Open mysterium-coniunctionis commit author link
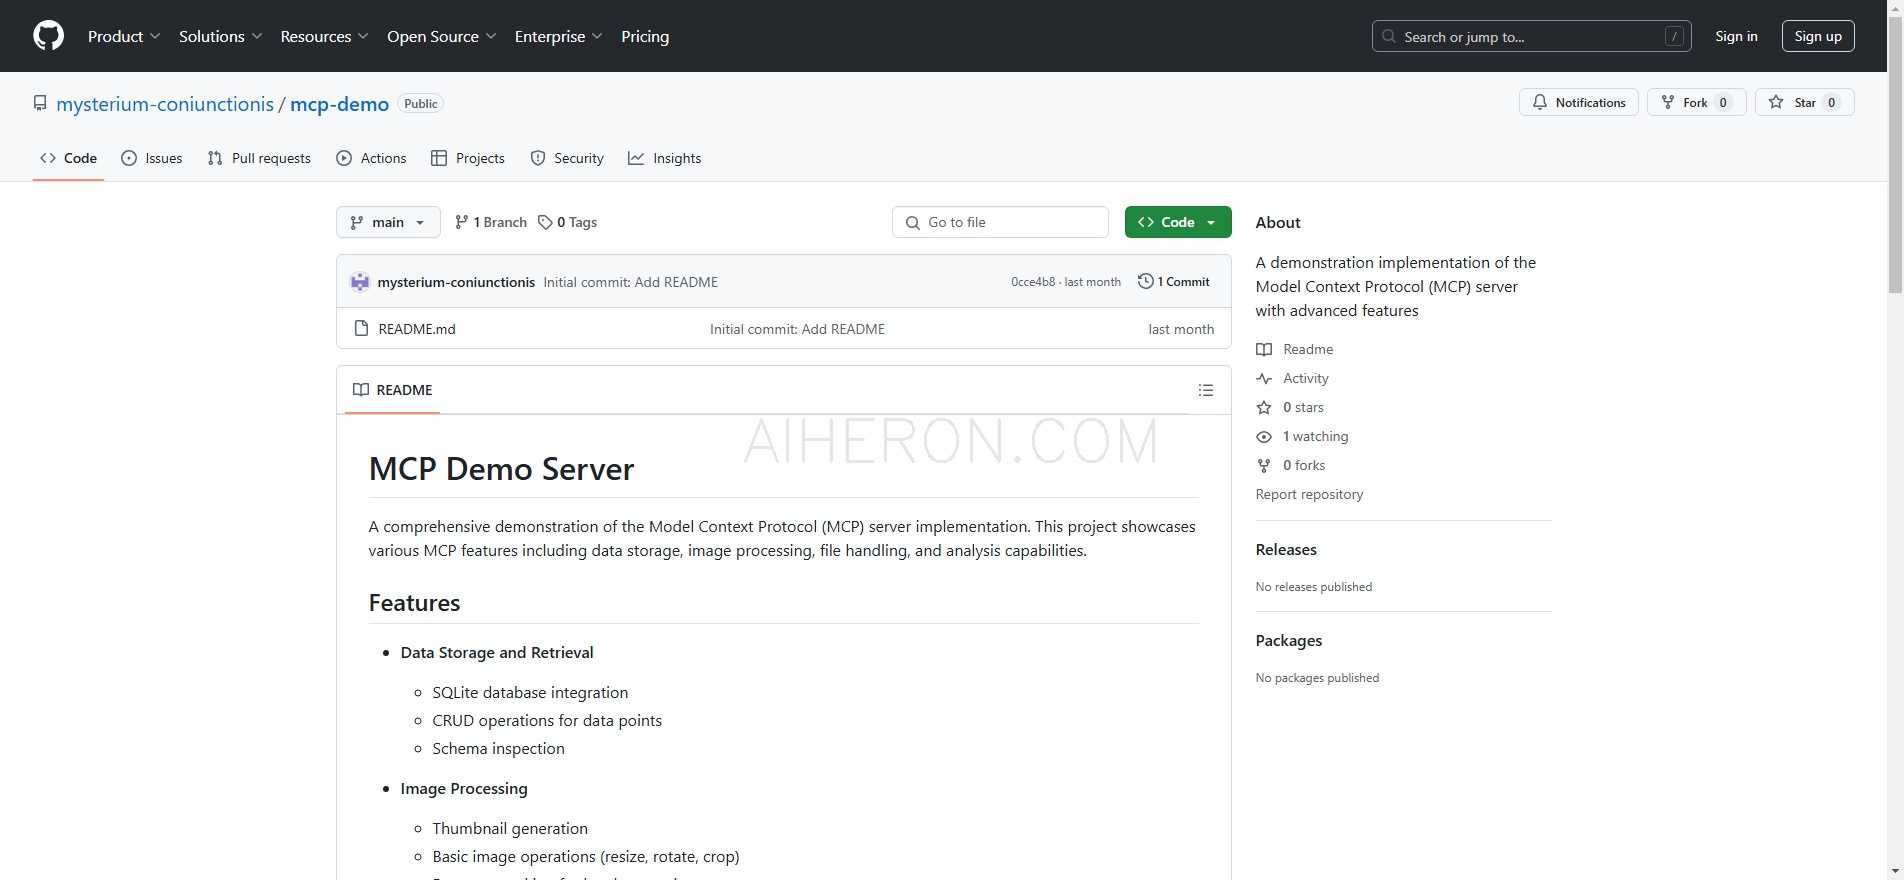Image resolution: width=1904 pixels, height=880 pixels. coord(456,282)
